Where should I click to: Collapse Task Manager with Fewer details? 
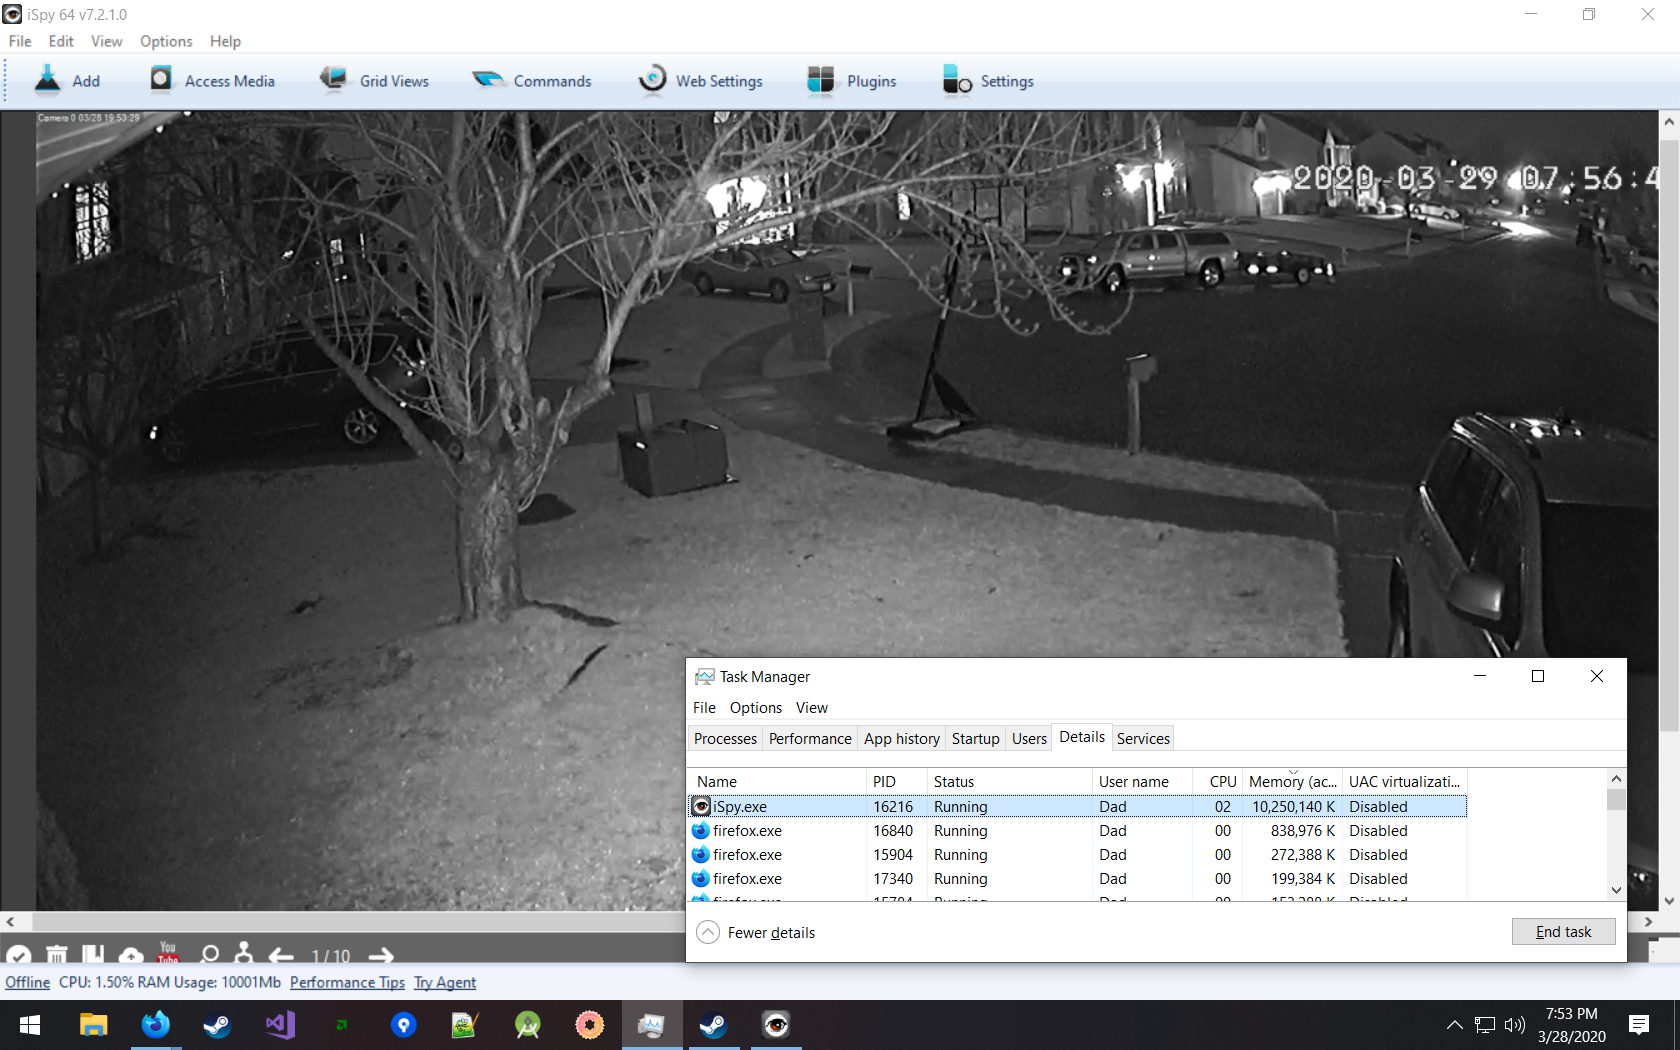tap(755, 932)
